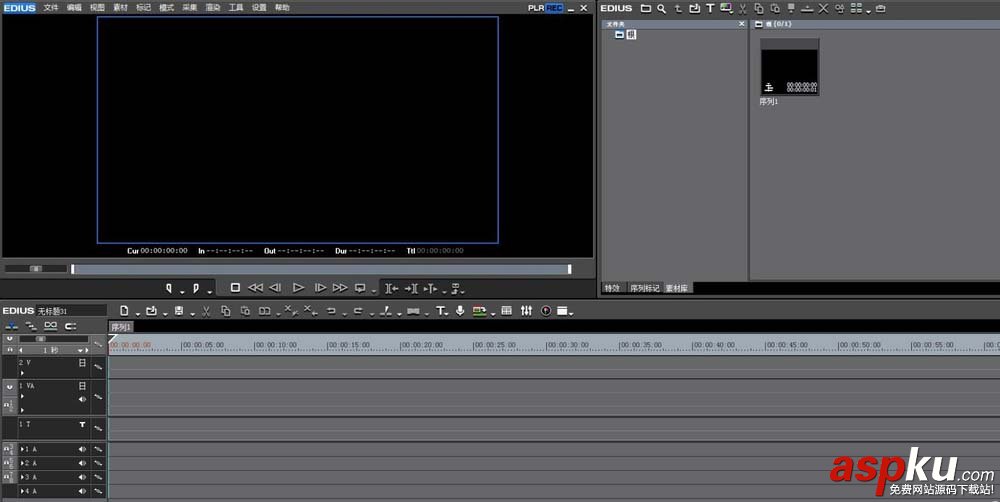The image size is (1000, 502).
Task: Mute audio track 4 A
Action: [82, 491]
